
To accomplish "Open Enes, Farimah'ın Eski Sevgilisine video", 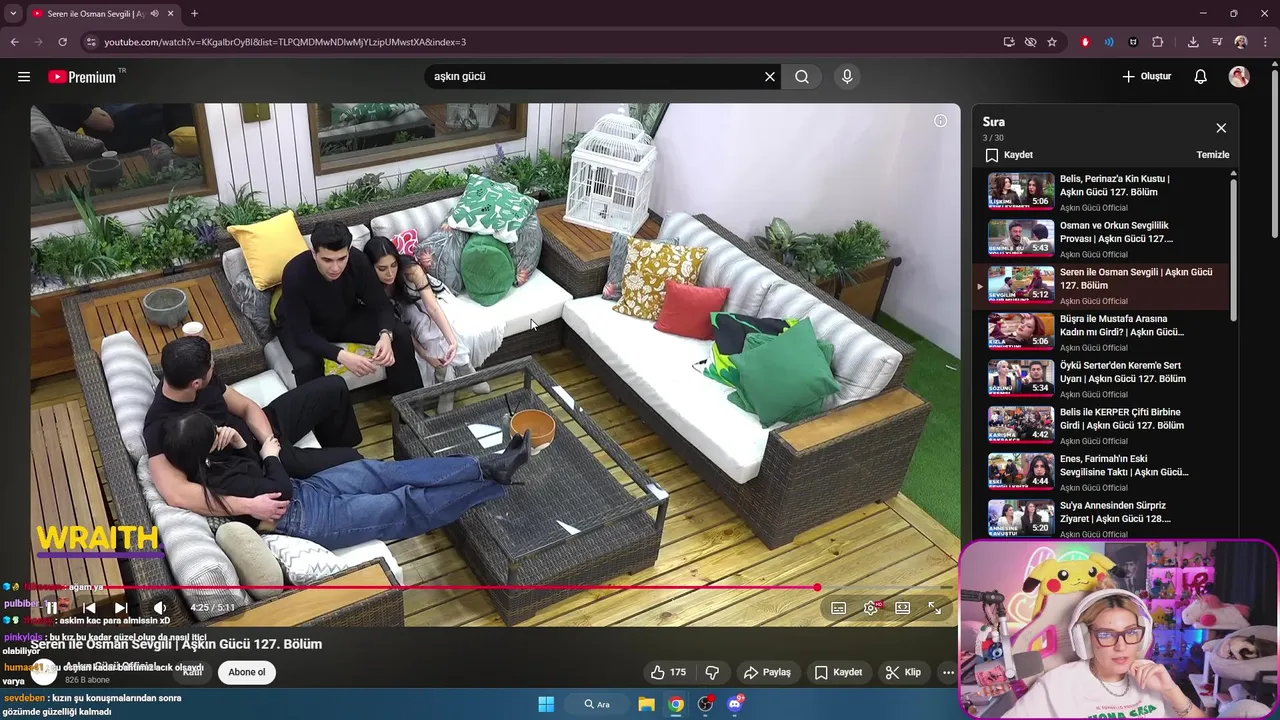I will [1100, 472].
